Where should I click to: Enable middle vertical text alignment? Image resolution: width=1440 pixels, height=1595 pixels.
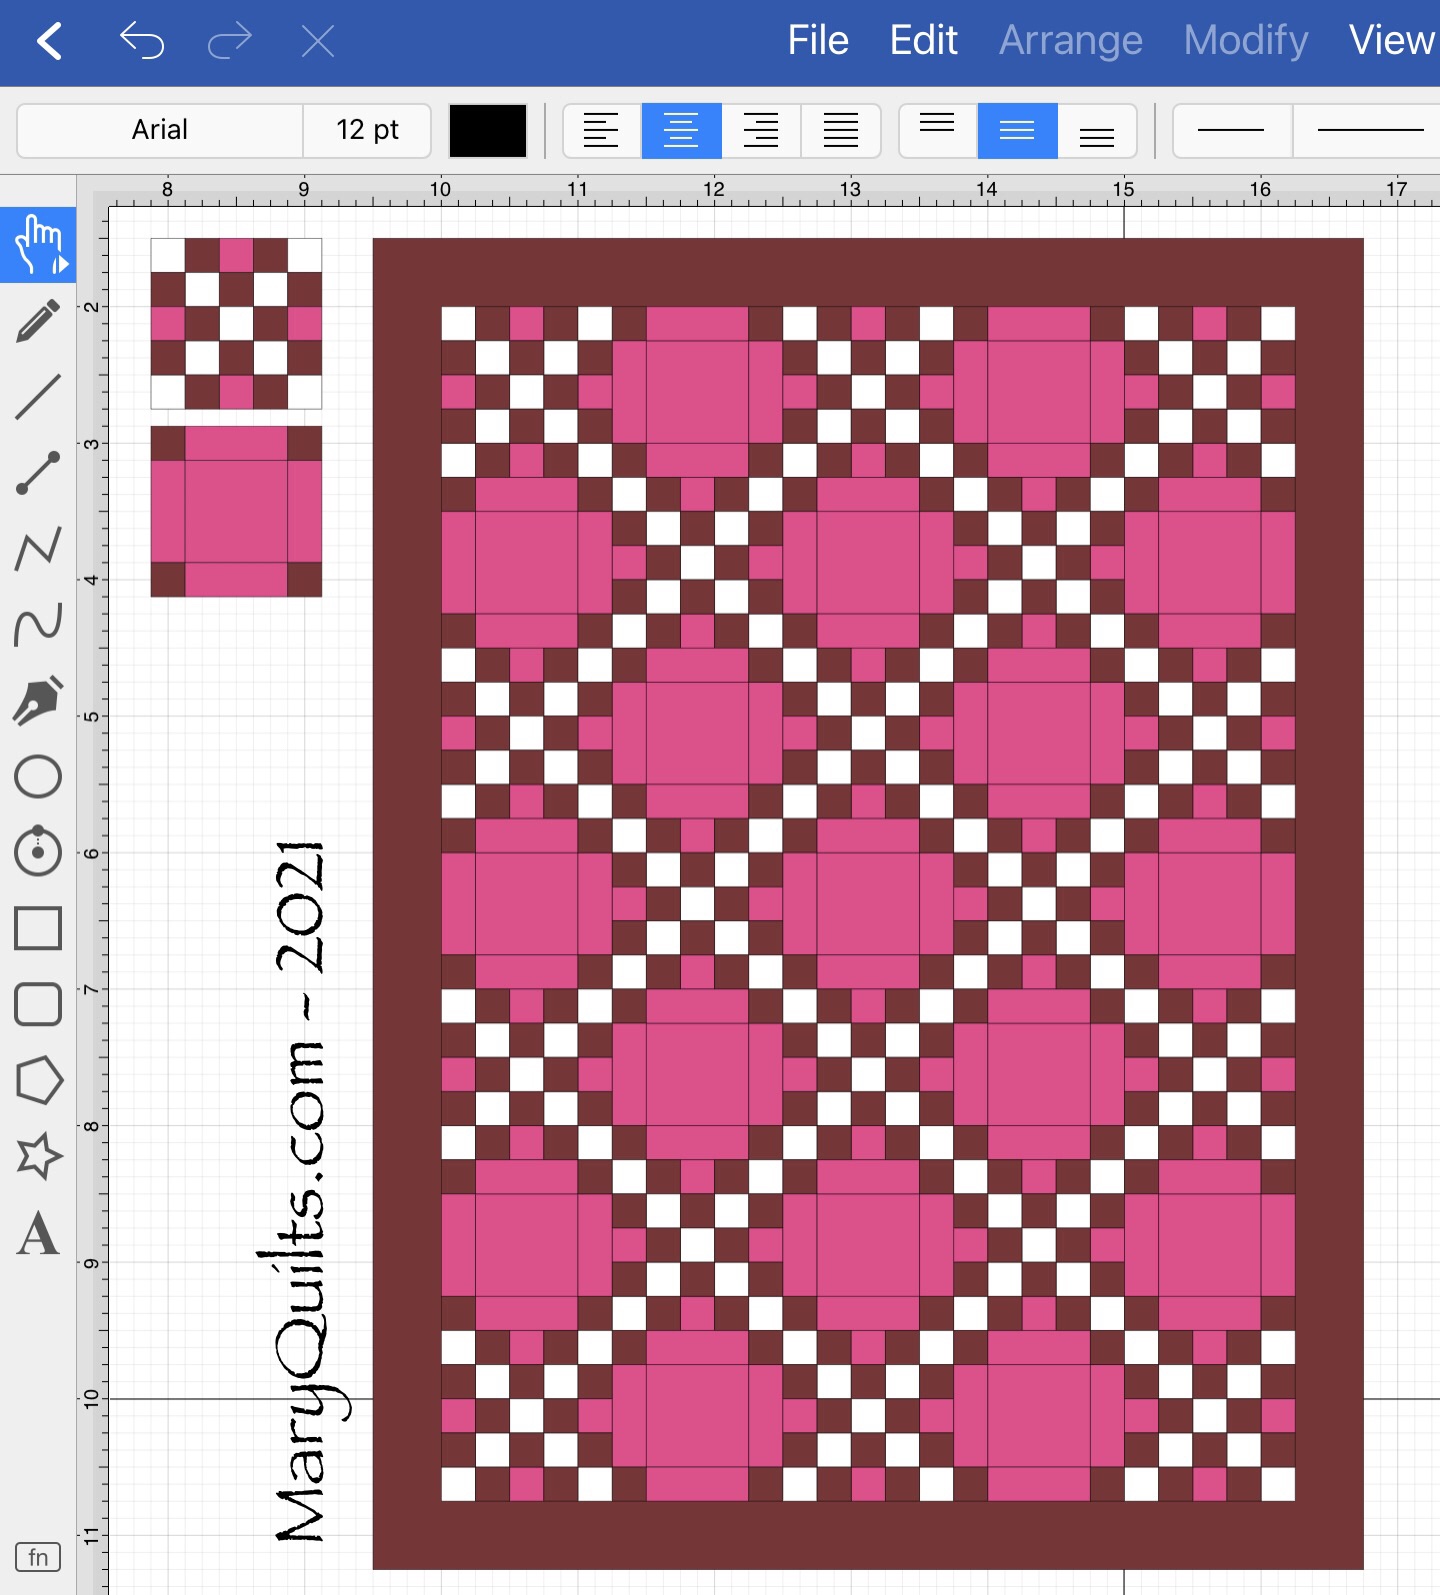tap(1017, 131)
